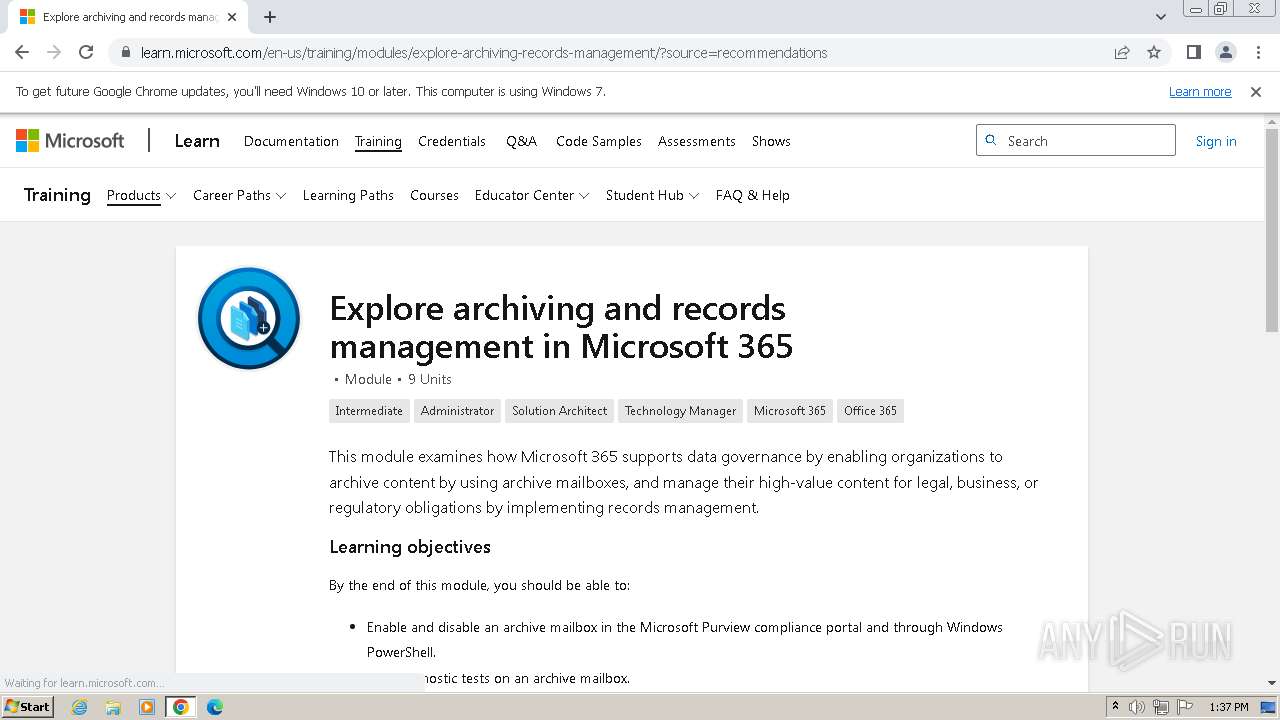Click the Solution Architect tag
This screenshot has height=720, width=1280.
559,411
